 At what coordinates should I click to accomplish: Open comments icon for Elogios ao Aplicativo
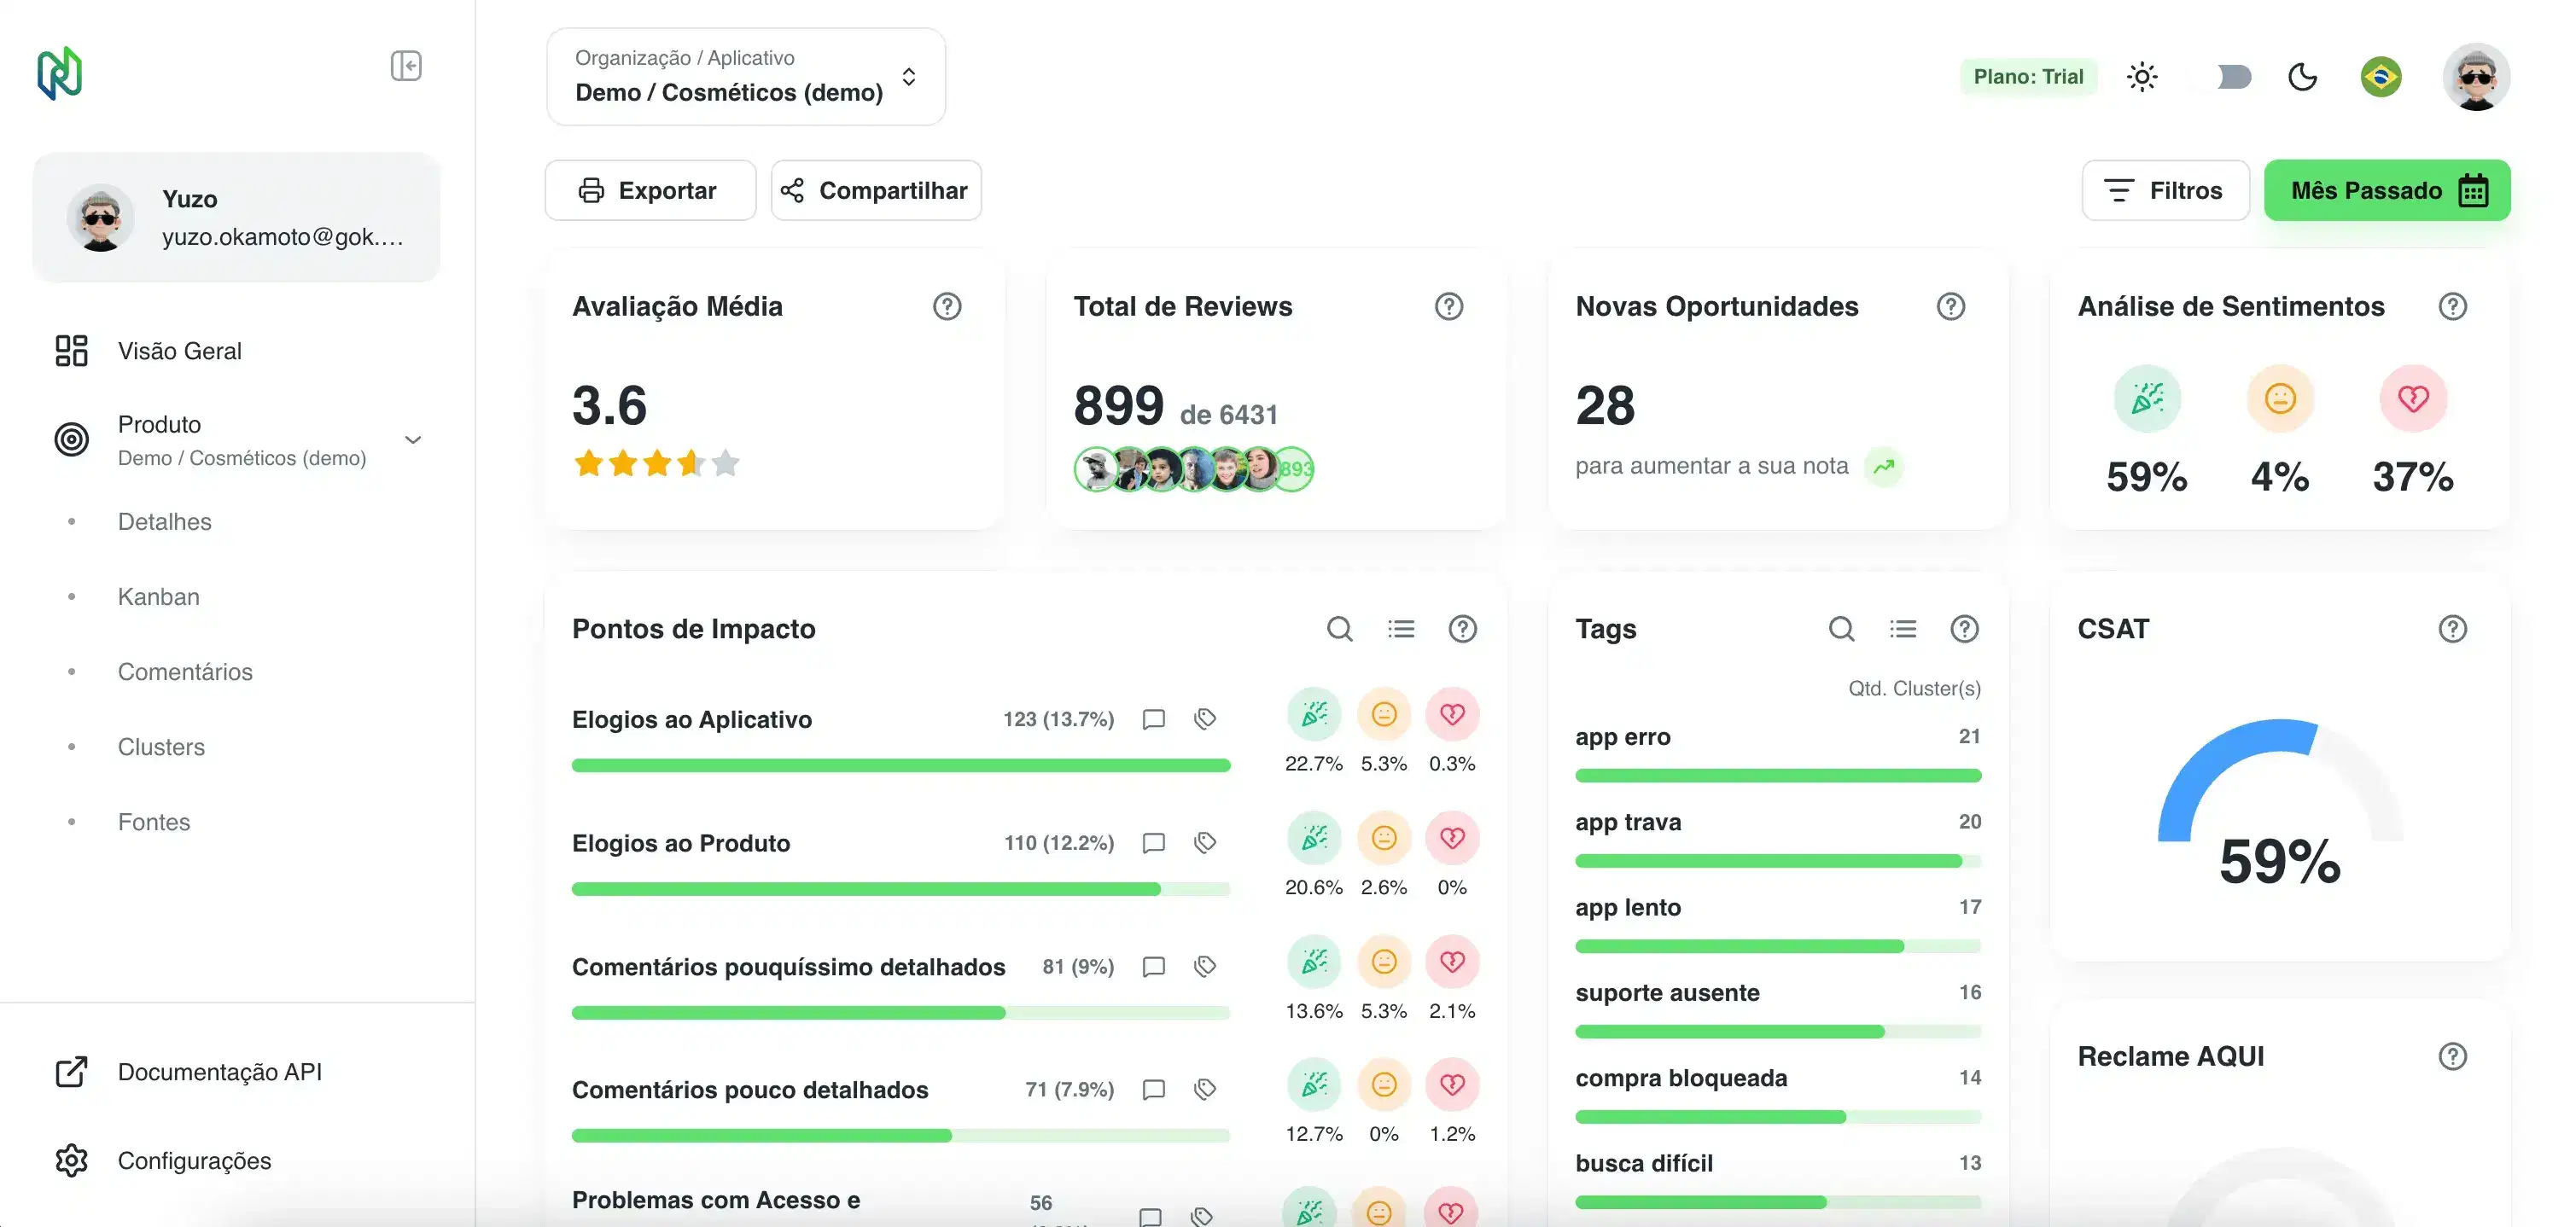point(1153,719)
